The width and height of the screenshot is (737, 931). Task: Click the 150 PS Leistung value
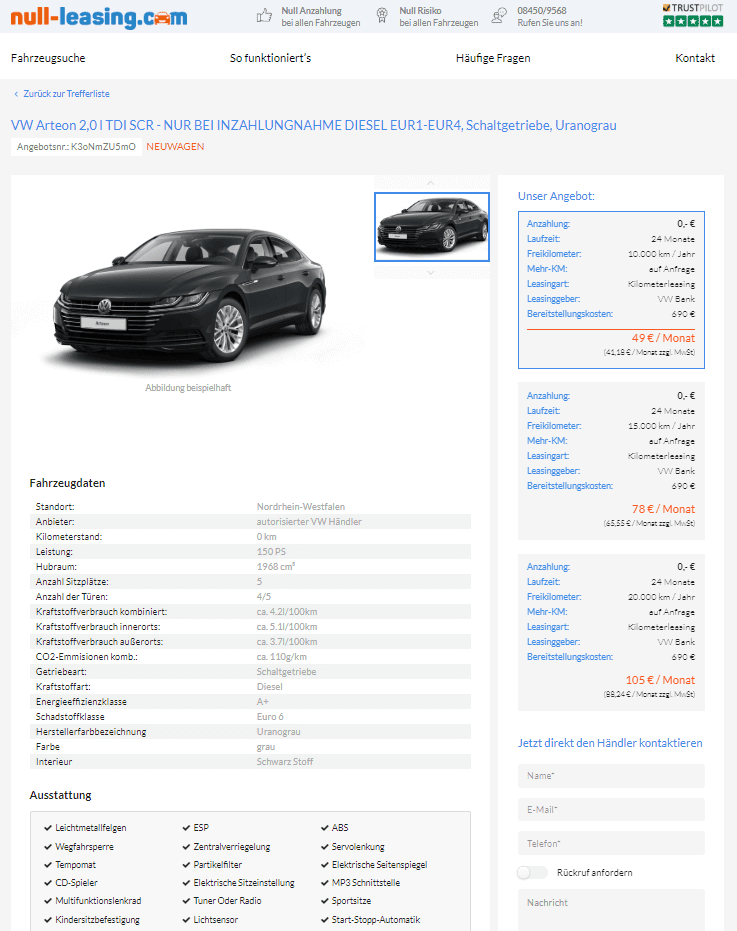tap(271, 552)
